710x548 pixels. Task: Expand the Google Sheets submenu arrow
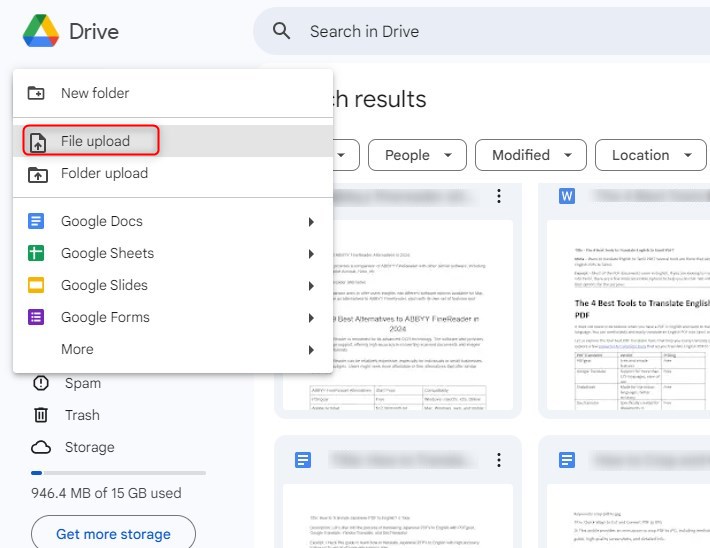click(311, 254)
